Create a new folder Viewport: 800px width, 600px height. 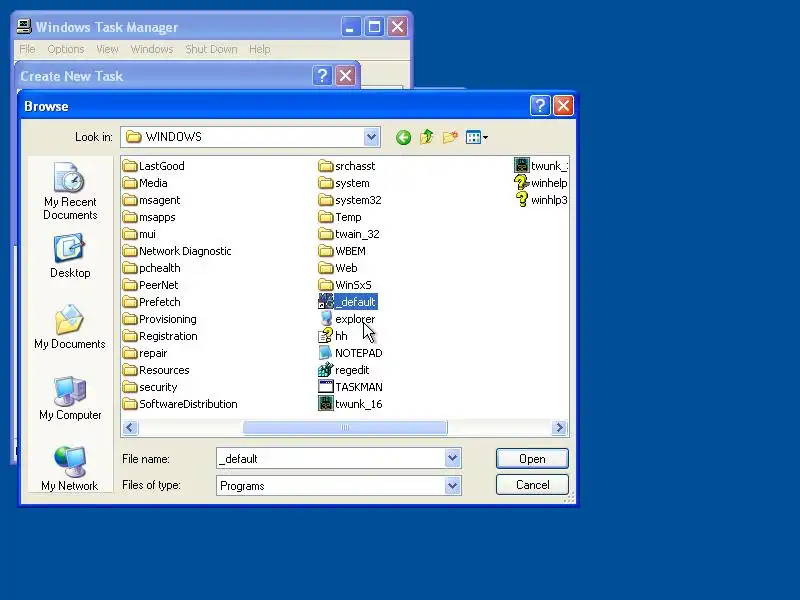[x=450, y=137]
